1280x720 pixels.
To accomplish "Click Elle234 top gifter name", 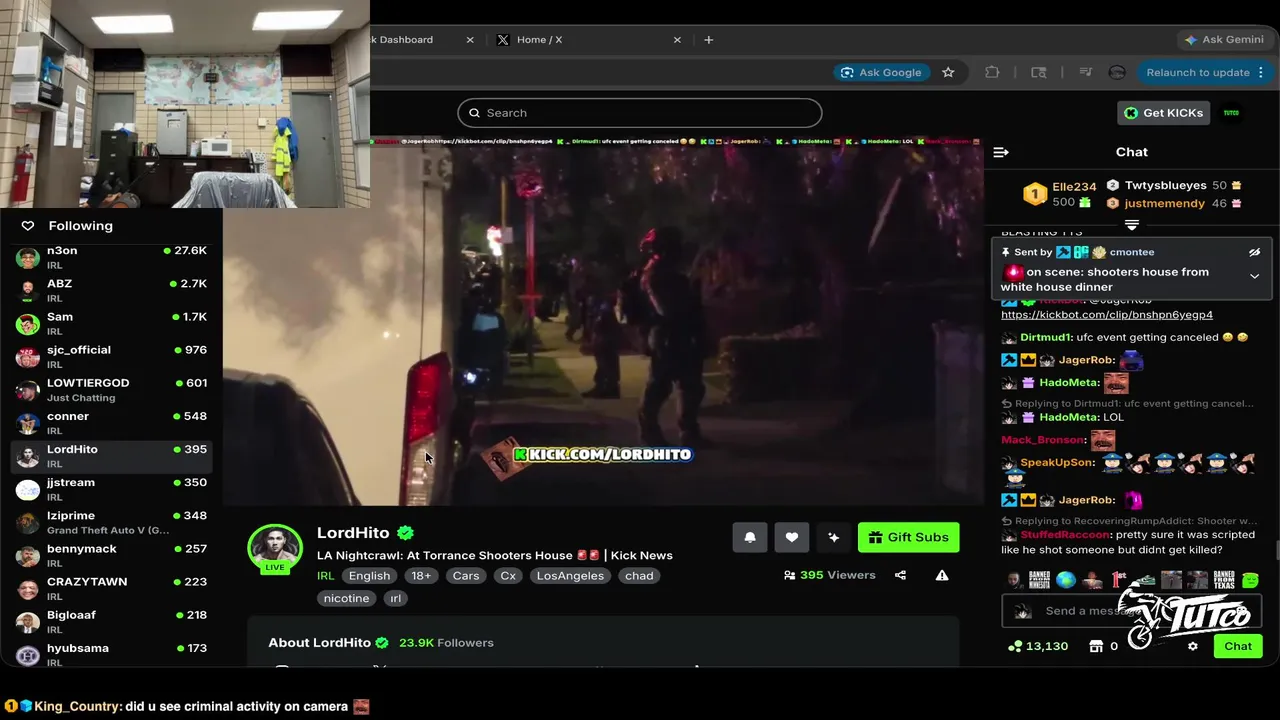I will (1075, 187).
